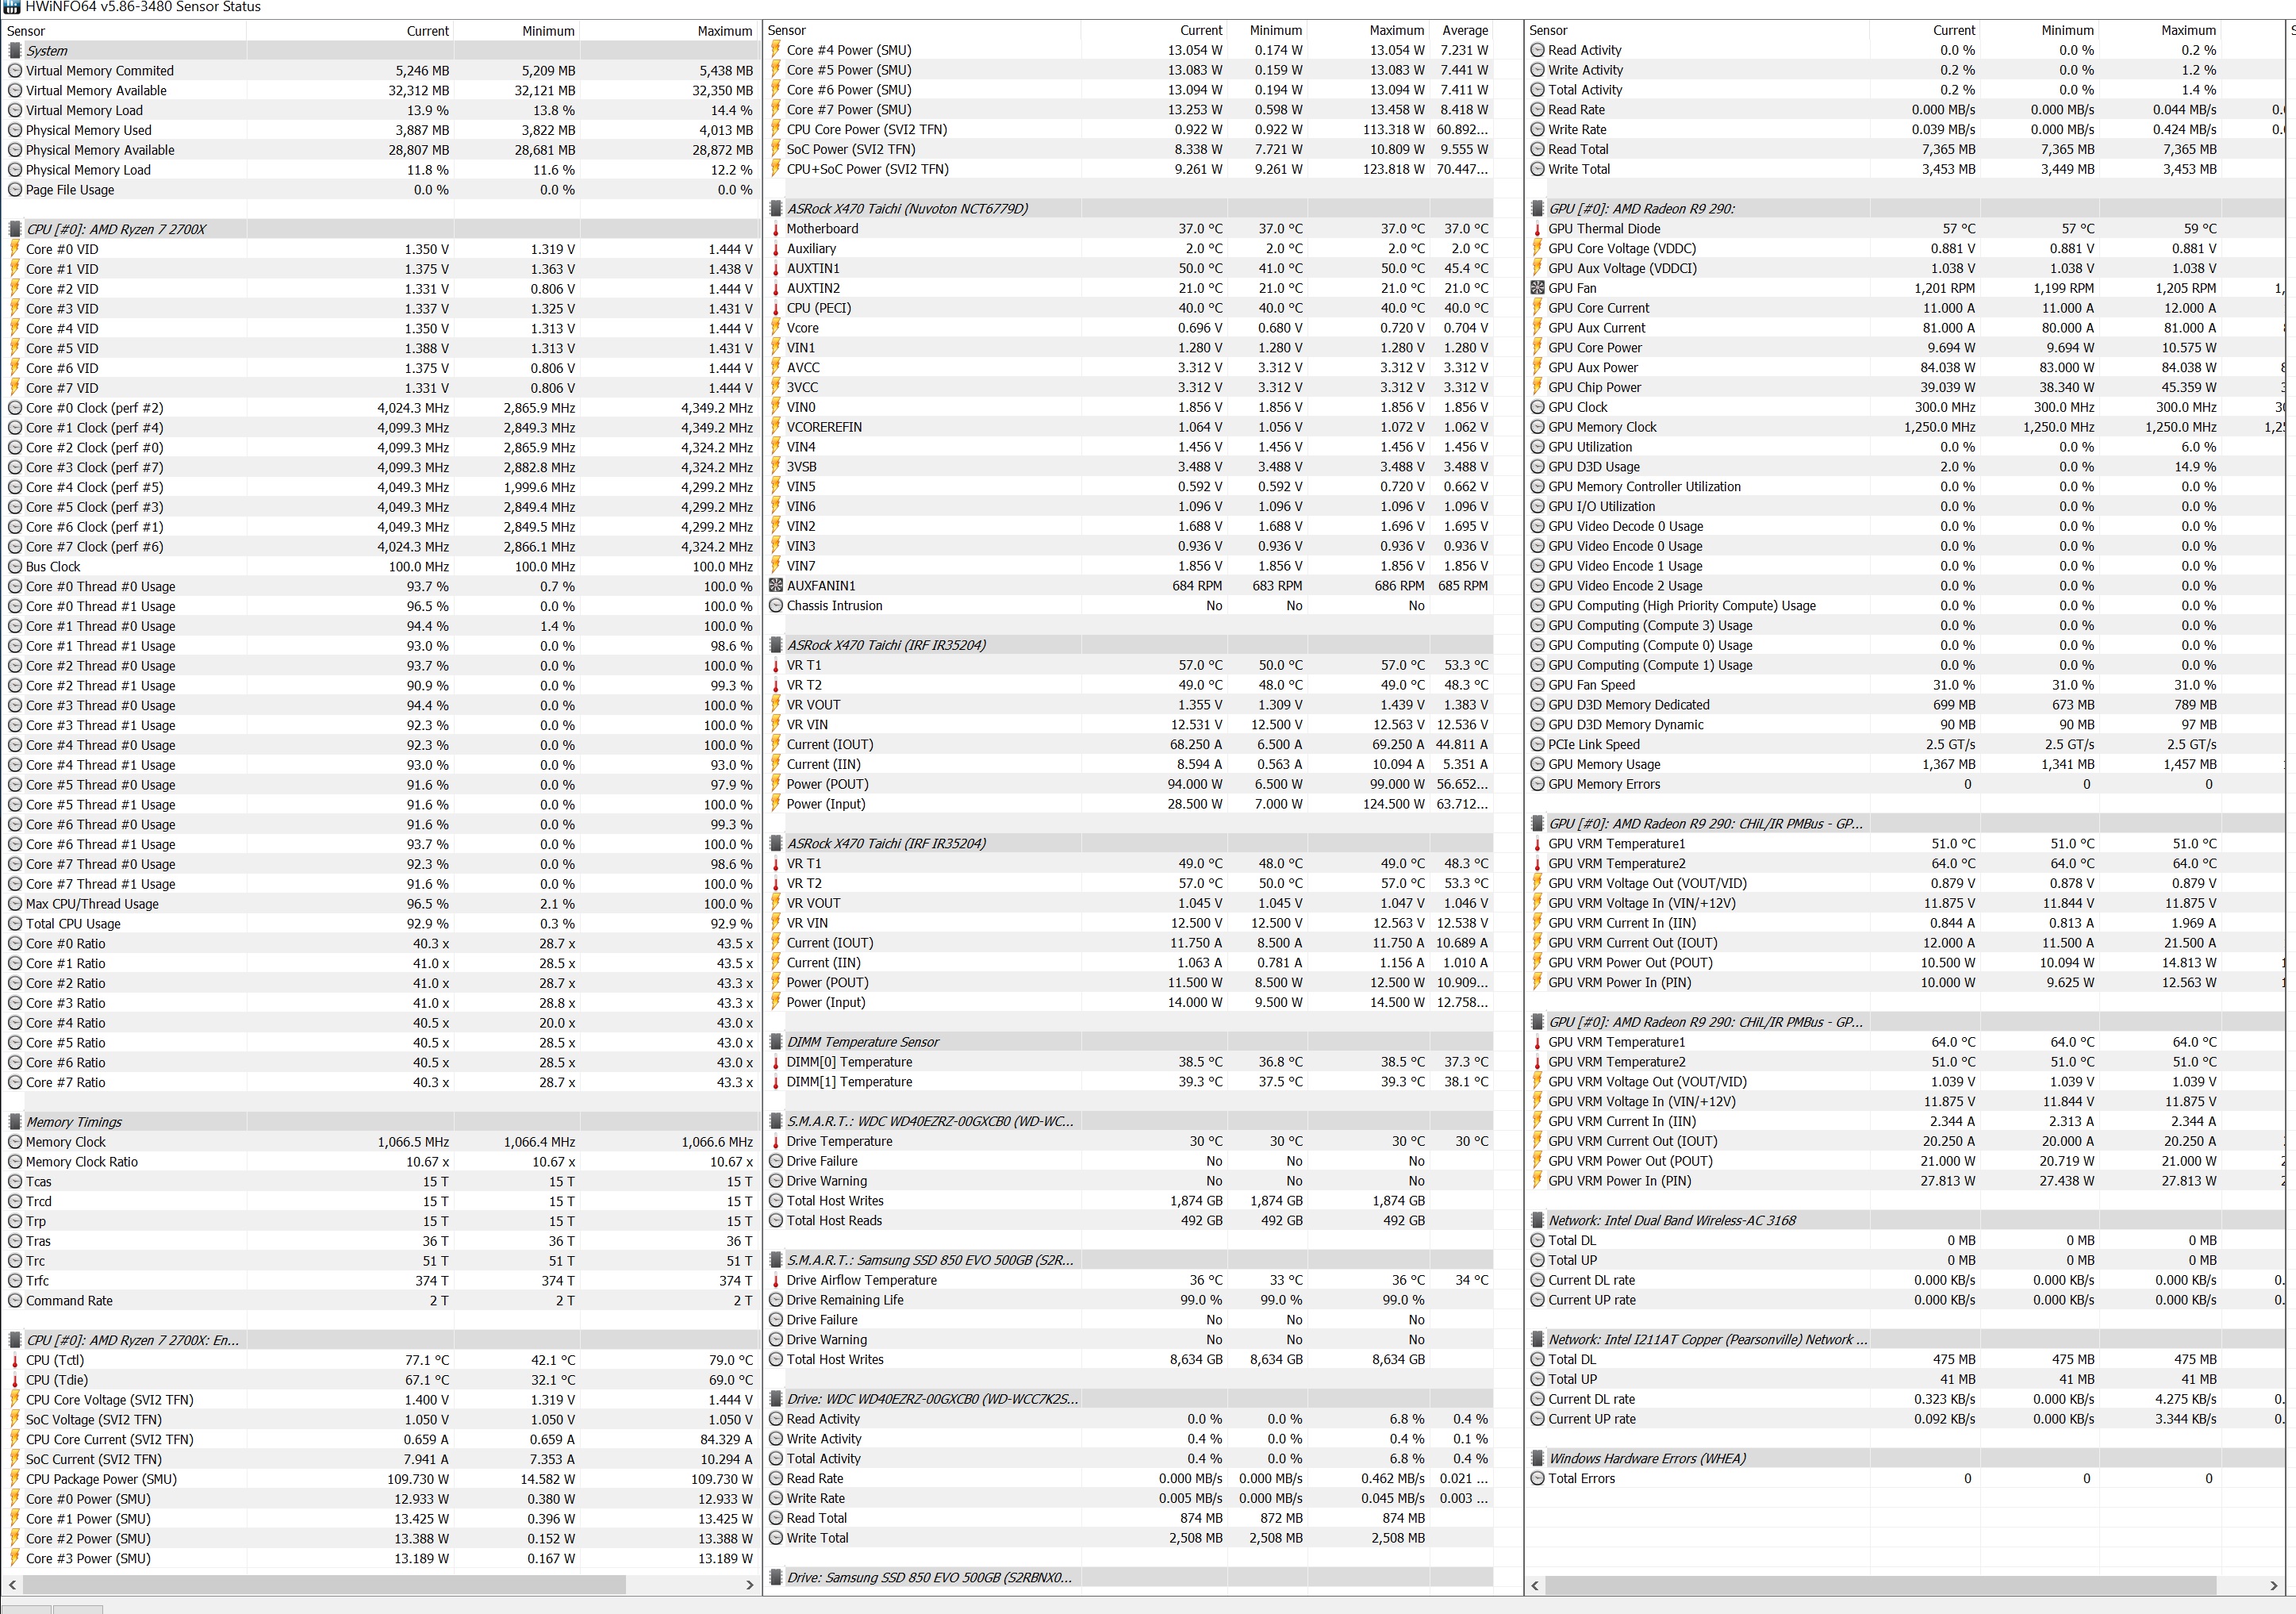Select the GPU Memory Clock row
The image size is (2296, 1614).
pyautogui.click(x=1602, y=427)
